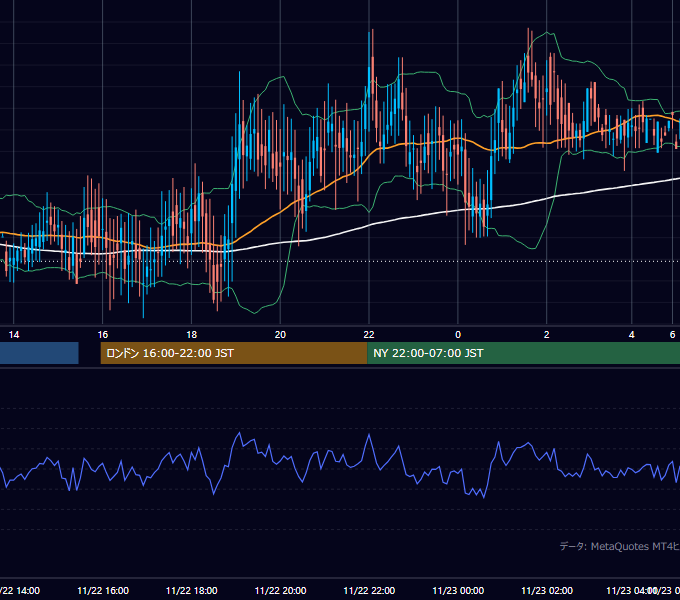Click the 14 hour axis label
This screenshot has width=680, height=600.
tap(14, 335)
